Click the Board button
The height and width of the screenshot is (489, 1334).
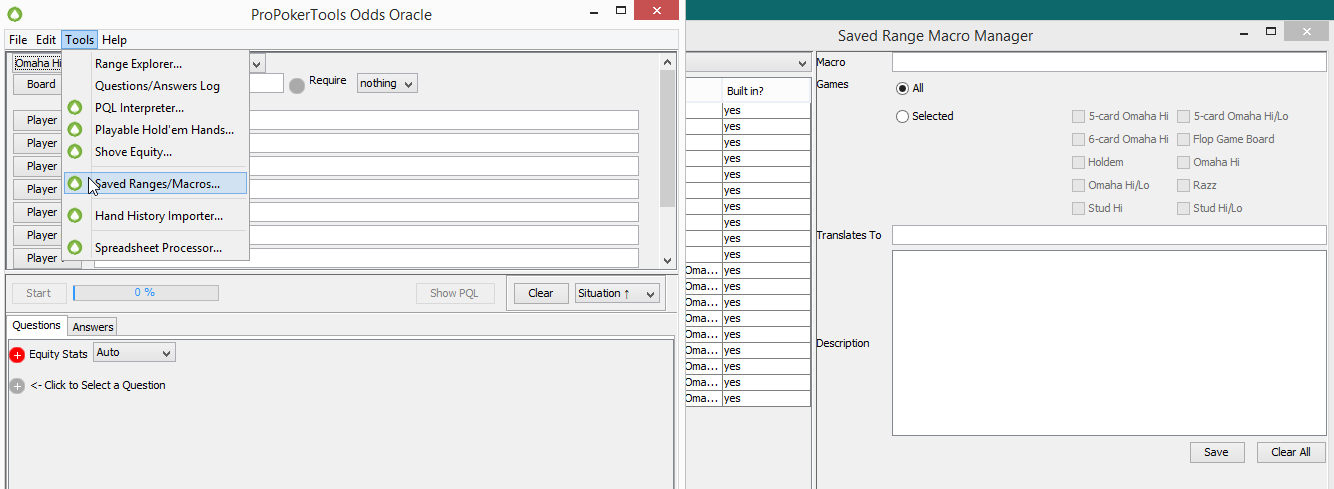[x=41, y=84]
